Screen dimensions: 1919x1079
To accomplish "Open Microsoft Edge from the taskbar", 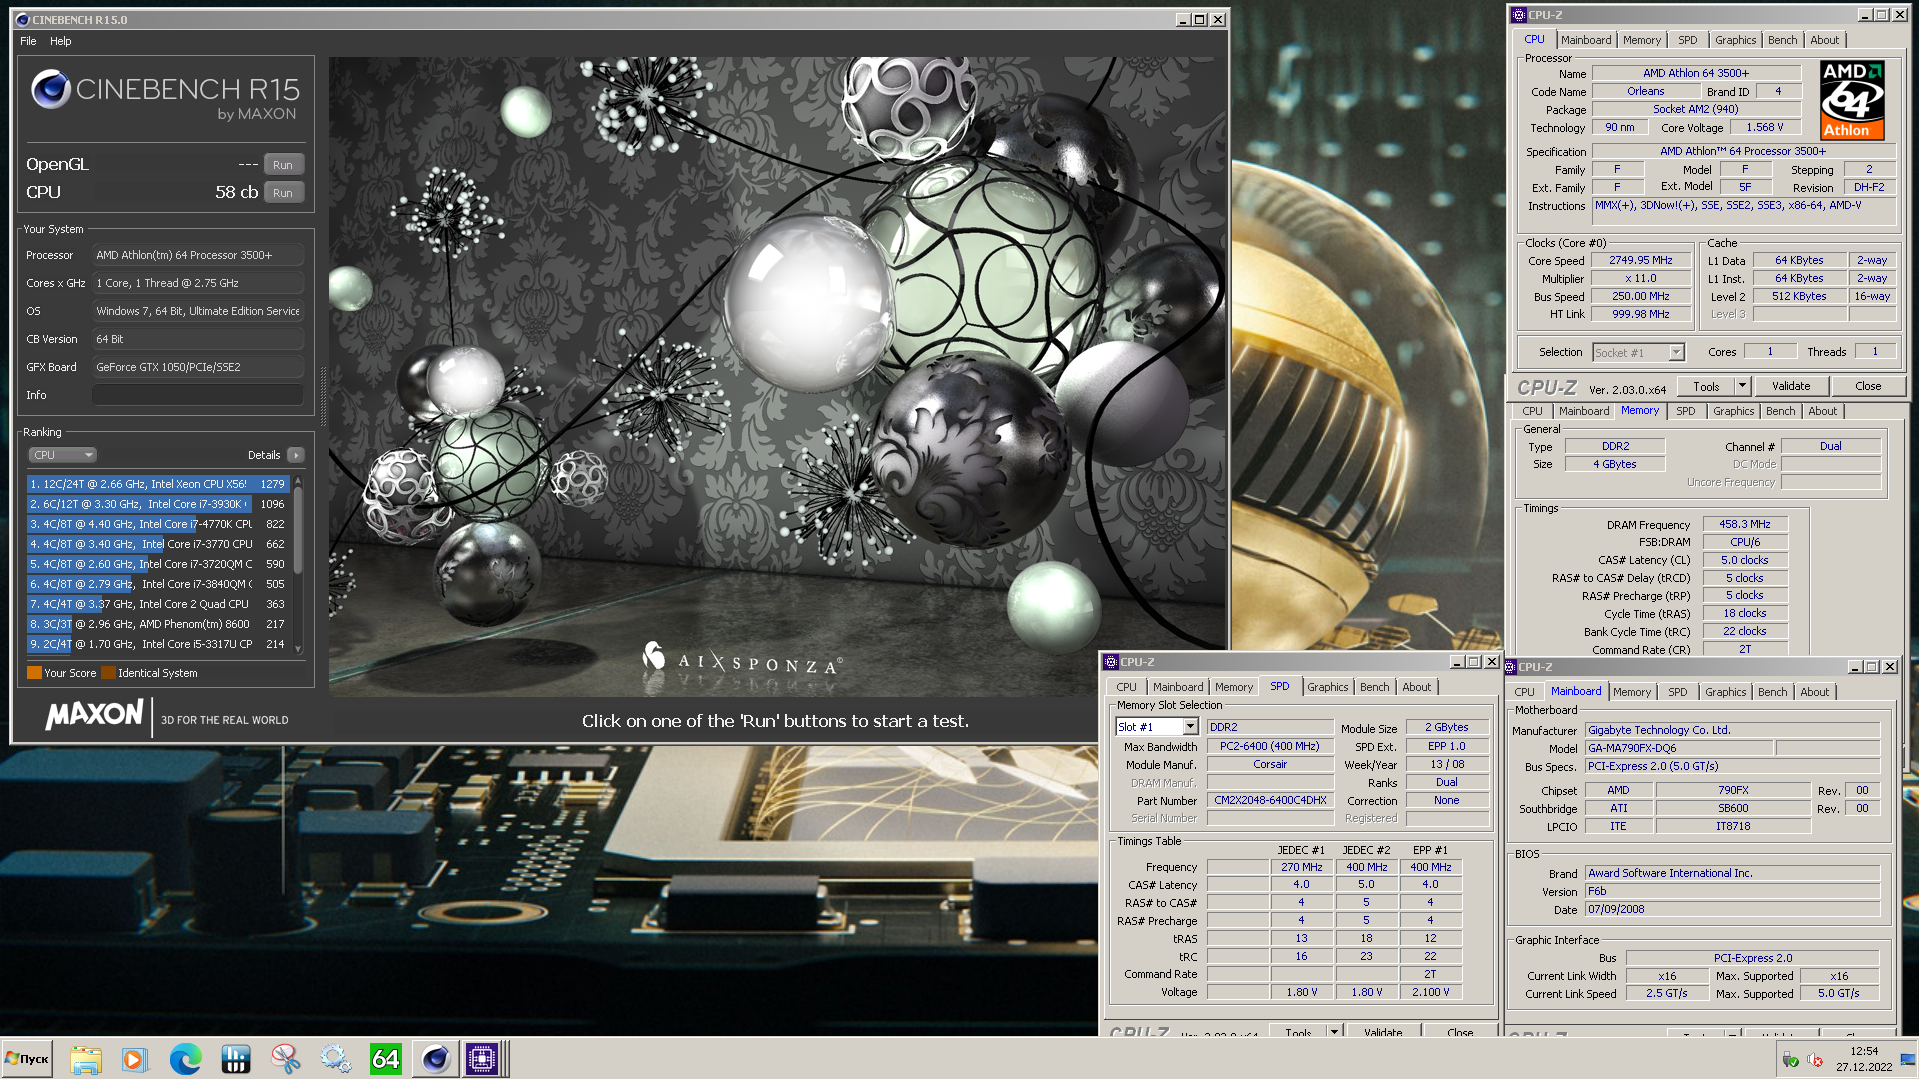I will 185,1058.
